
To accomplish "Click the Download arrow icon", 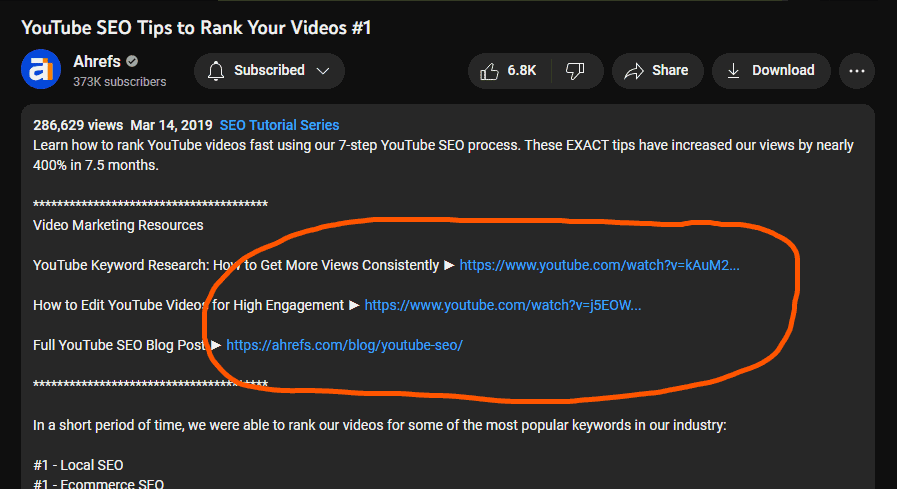I will coord(733,71).
